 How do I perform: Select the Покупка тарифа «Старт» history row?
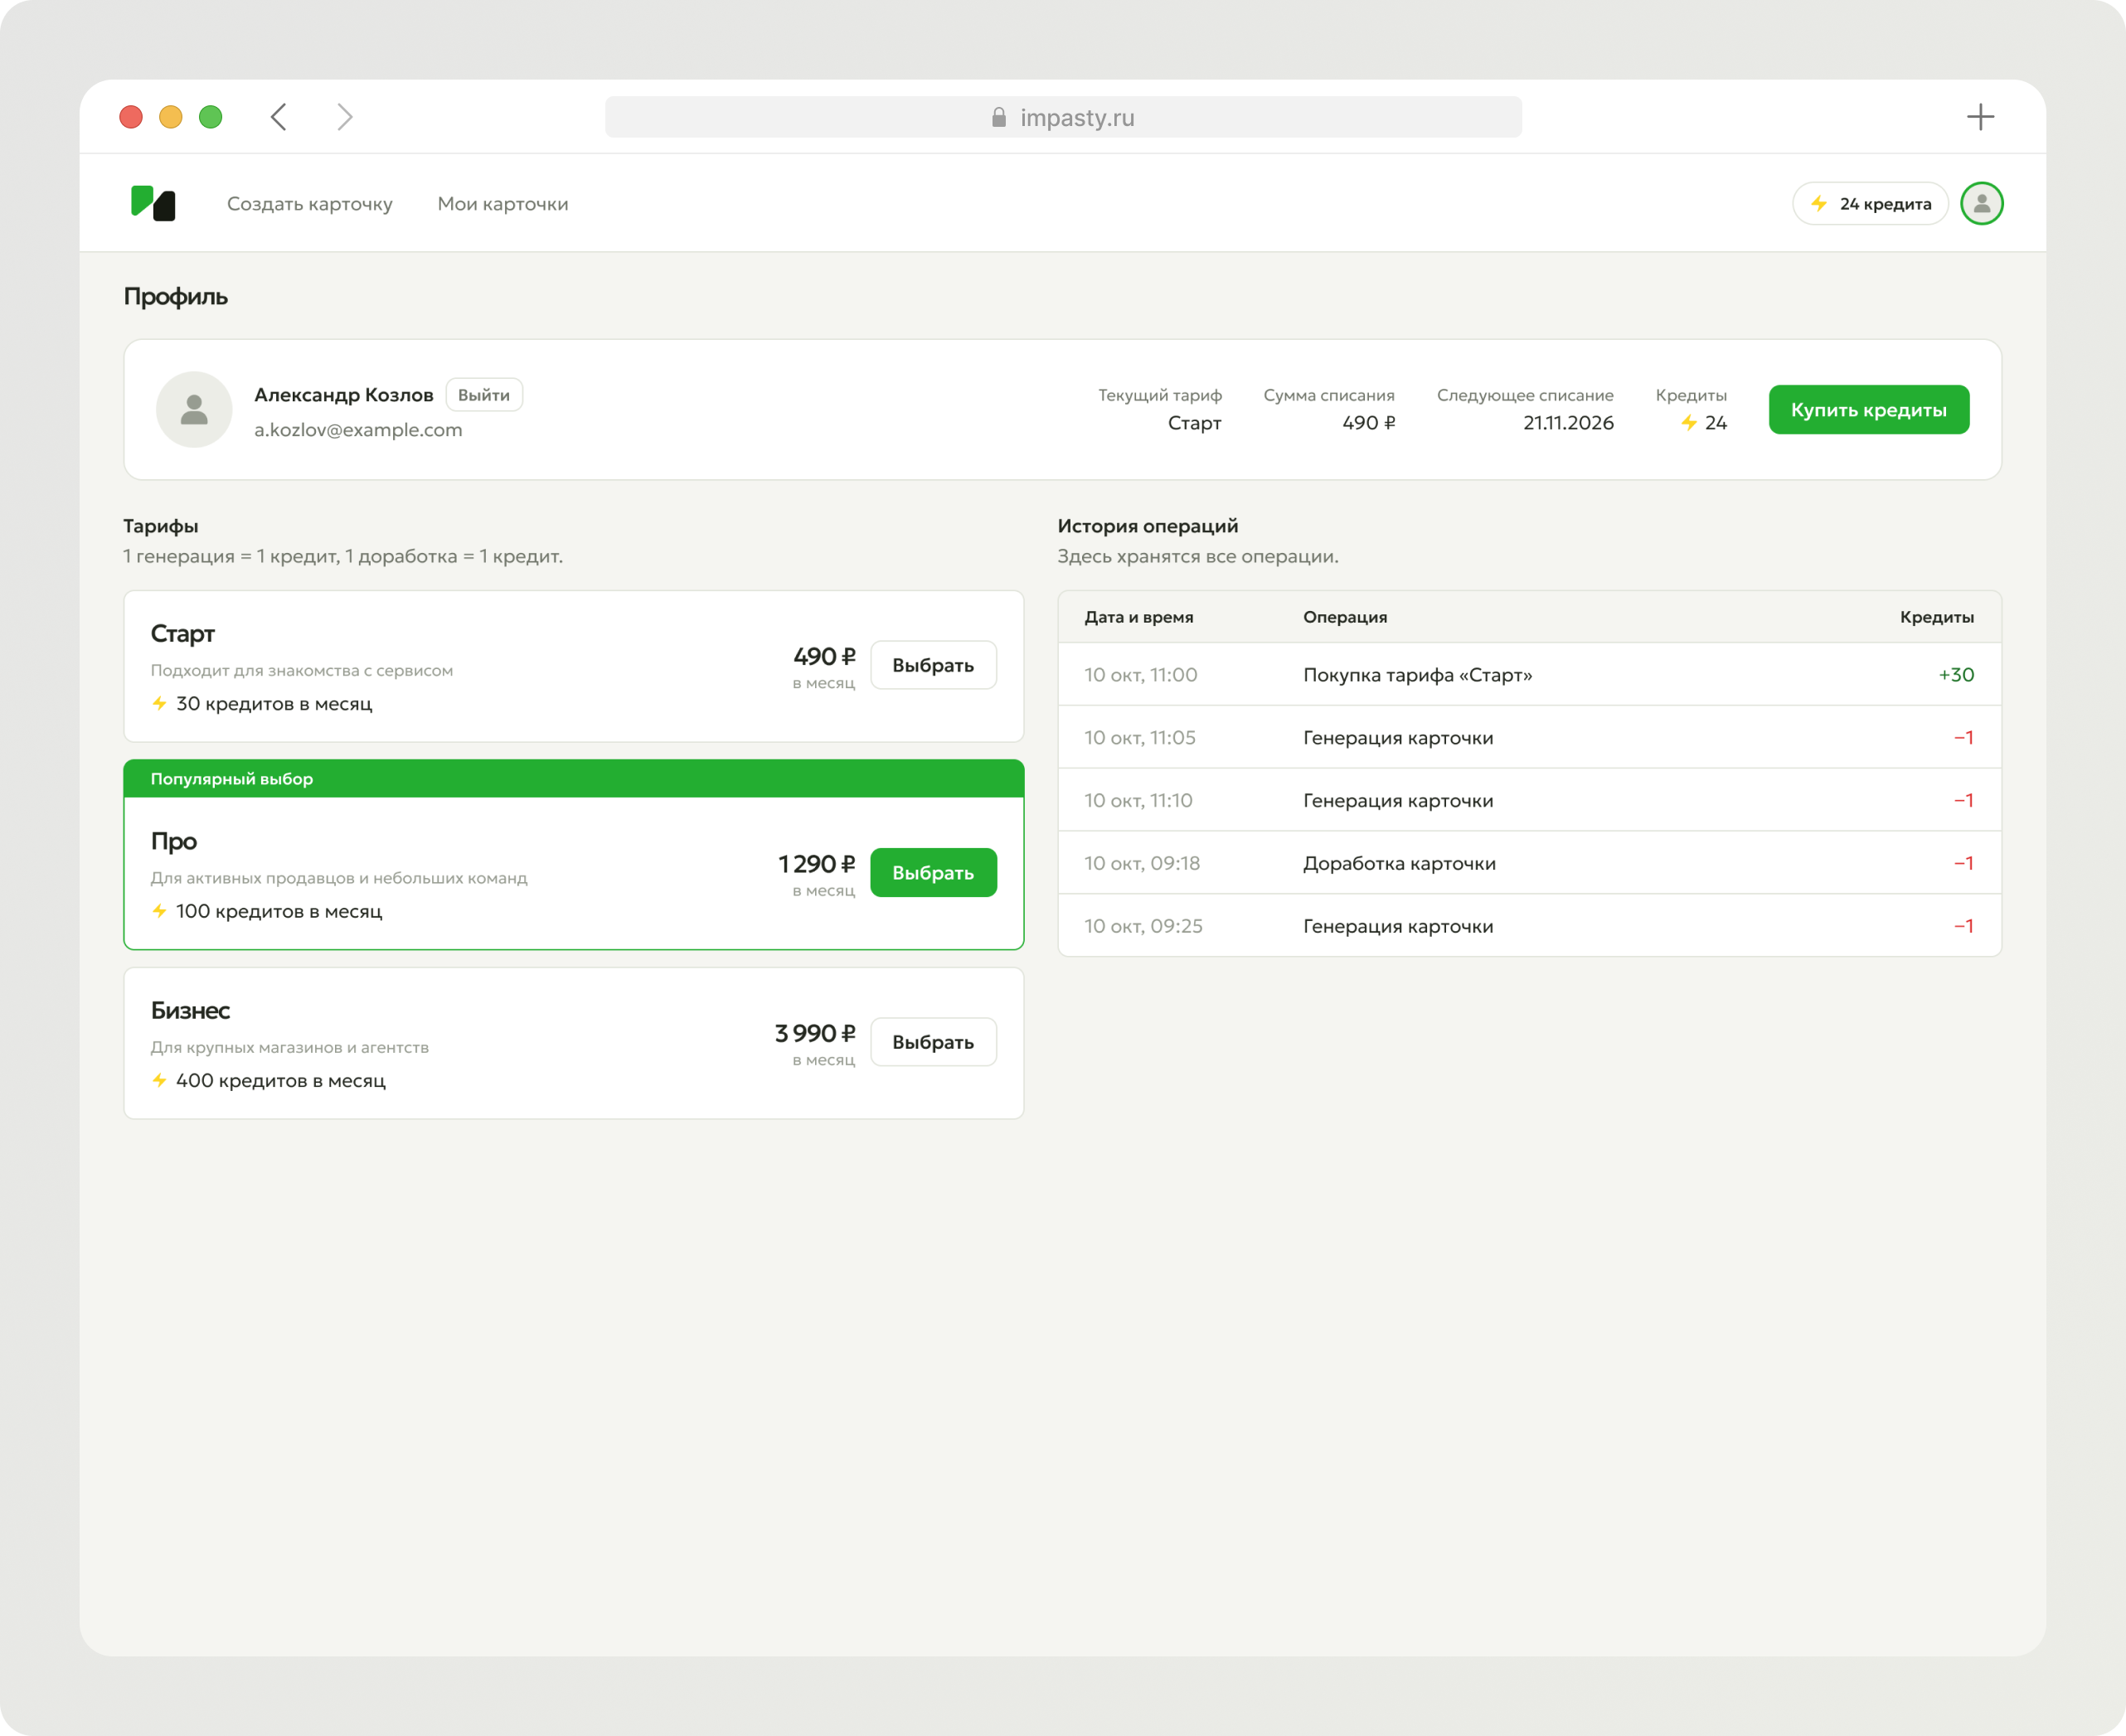tap(1529, 675)
